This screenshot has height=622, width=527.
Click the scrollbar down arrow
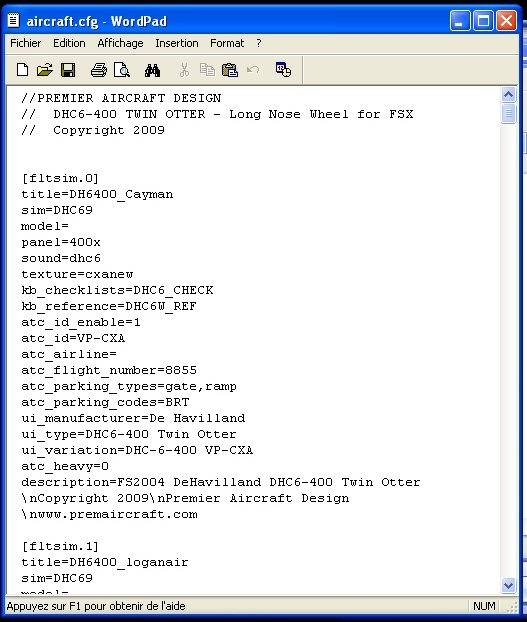coord(508,585)
